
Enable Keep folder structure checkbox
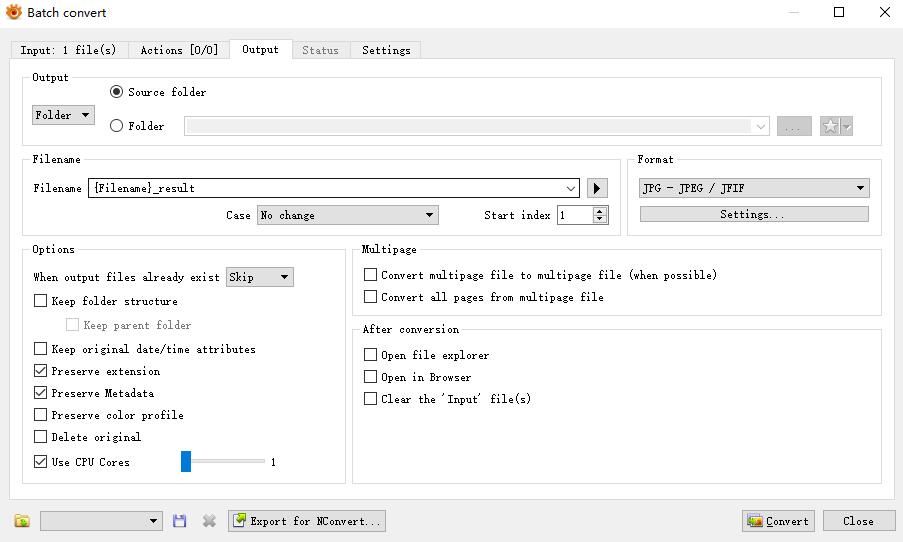[x=41, y=301]
